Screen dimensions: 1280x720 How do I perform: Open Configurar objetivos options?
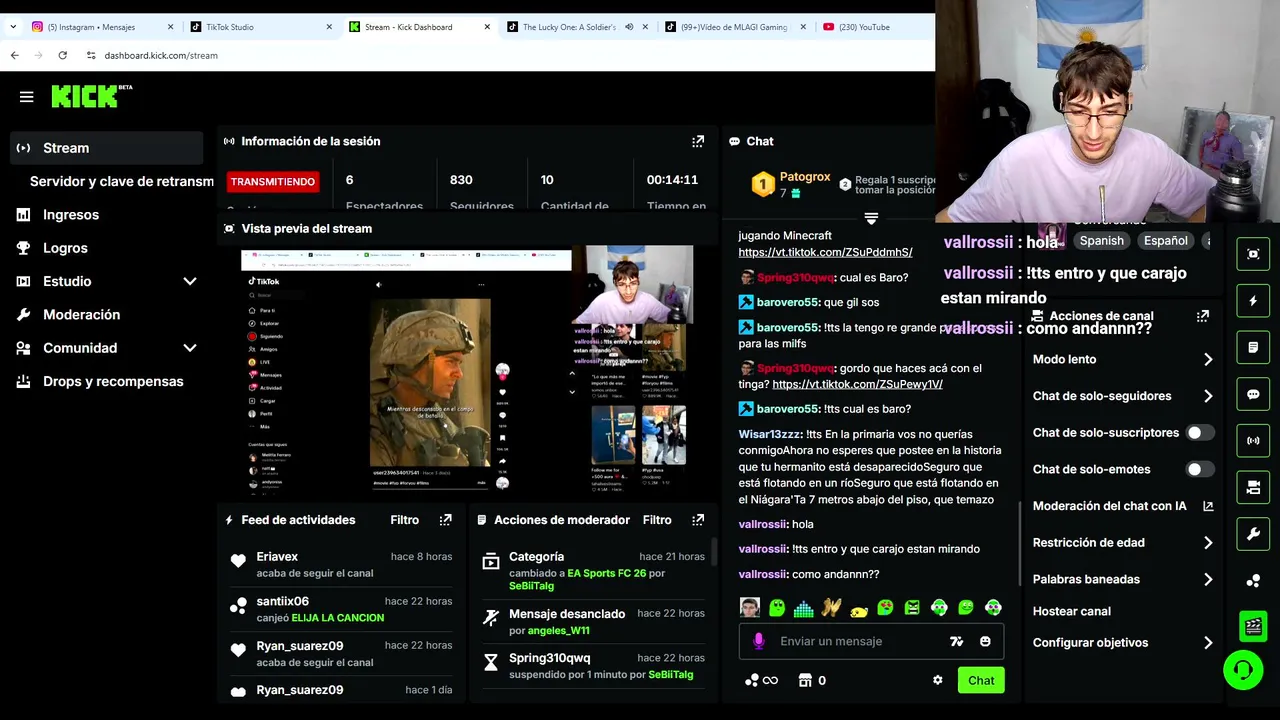[1122, 643]
